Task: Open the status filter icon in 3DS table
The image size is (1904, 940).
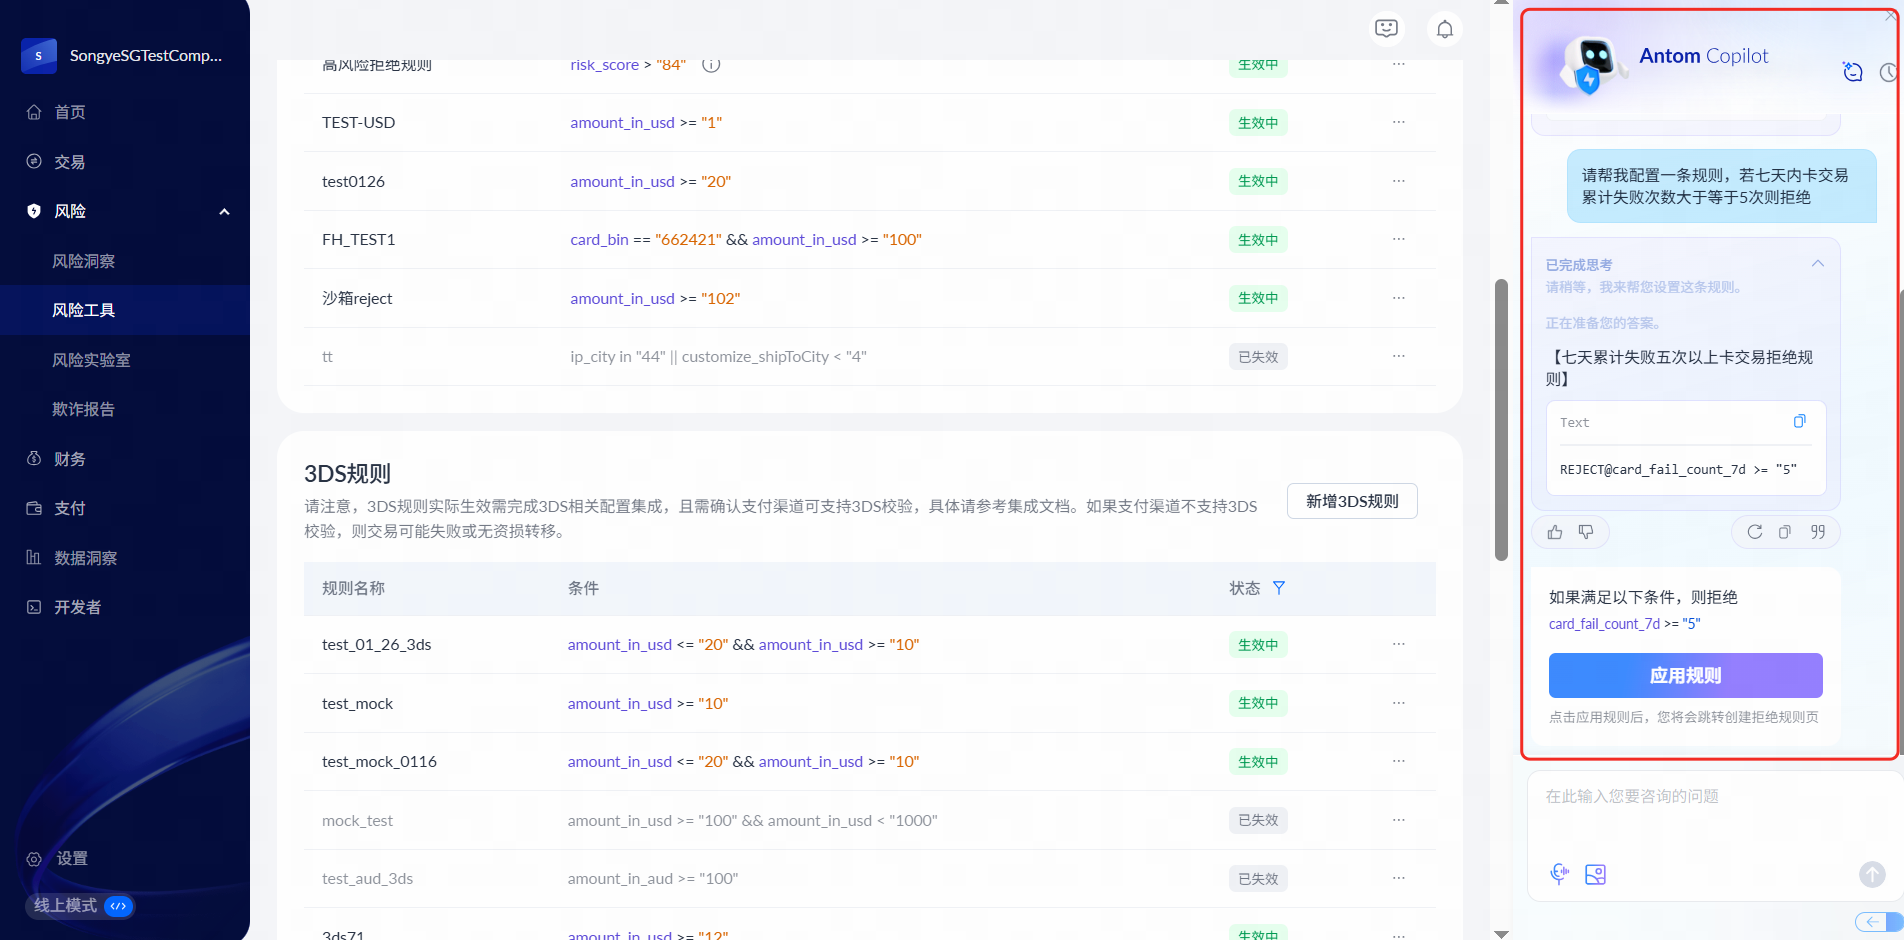Action: tap(1279, 588)
